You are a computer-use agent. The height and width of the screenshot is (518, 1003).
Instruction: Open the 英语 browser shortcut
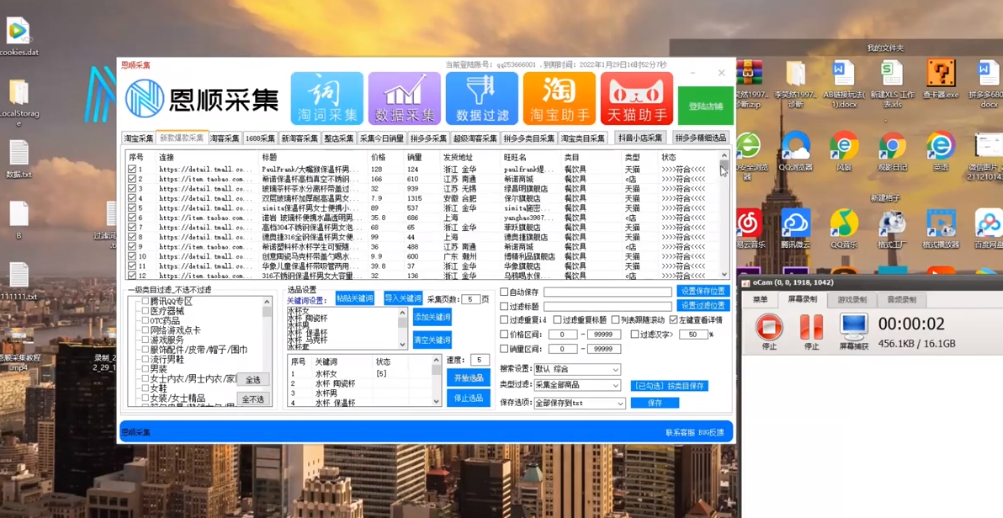(940, 152)
